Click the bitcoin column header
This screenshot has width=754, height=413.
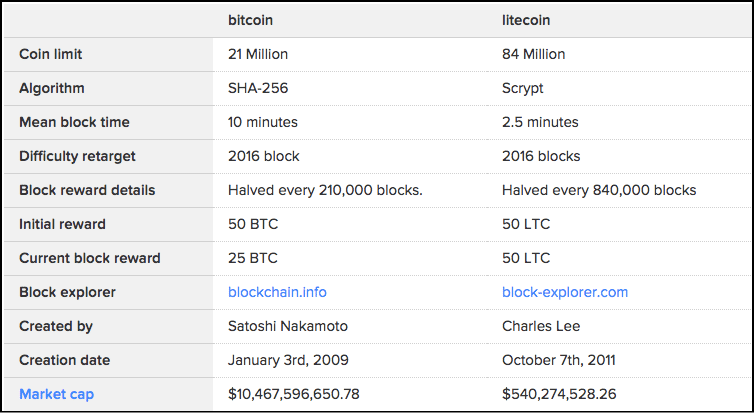point(251,20)
